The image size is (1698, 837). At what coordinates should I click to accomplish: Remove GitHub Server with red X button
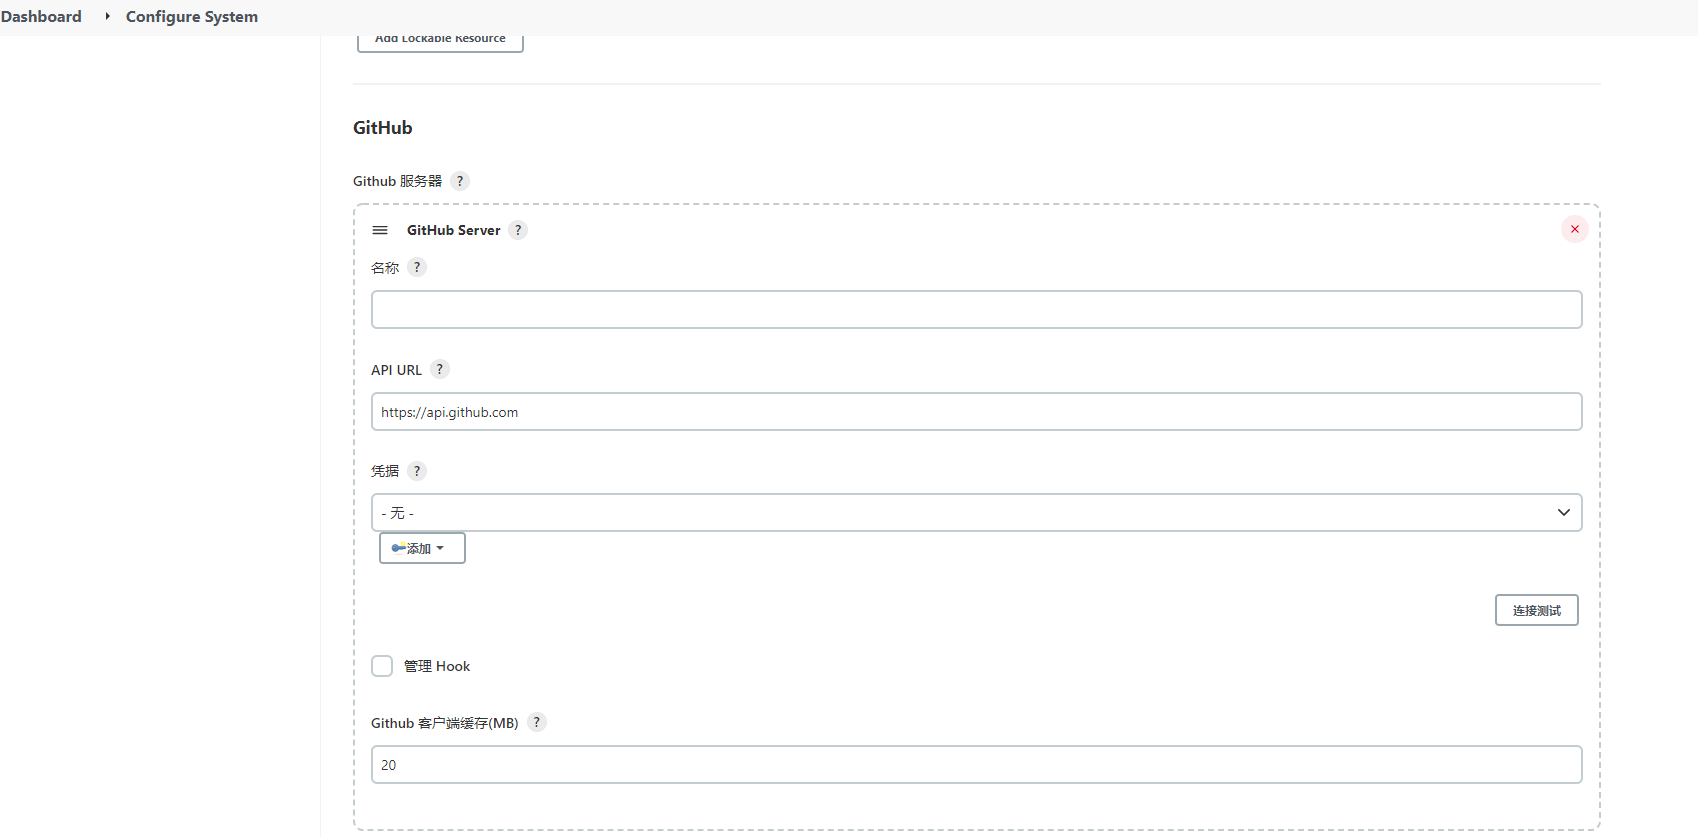coord(1574,229)
